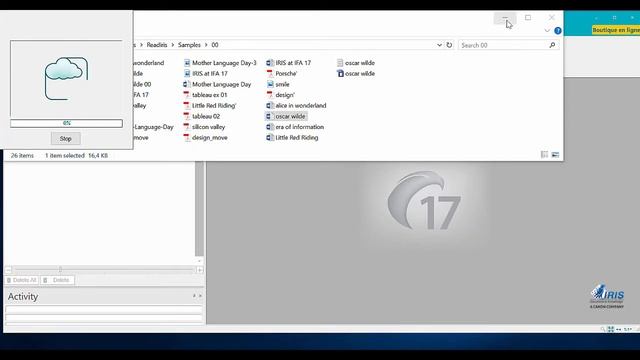640x360 pixels.
Task: Refresh the Explorer folder view
Action: click(x=449, y=45)
